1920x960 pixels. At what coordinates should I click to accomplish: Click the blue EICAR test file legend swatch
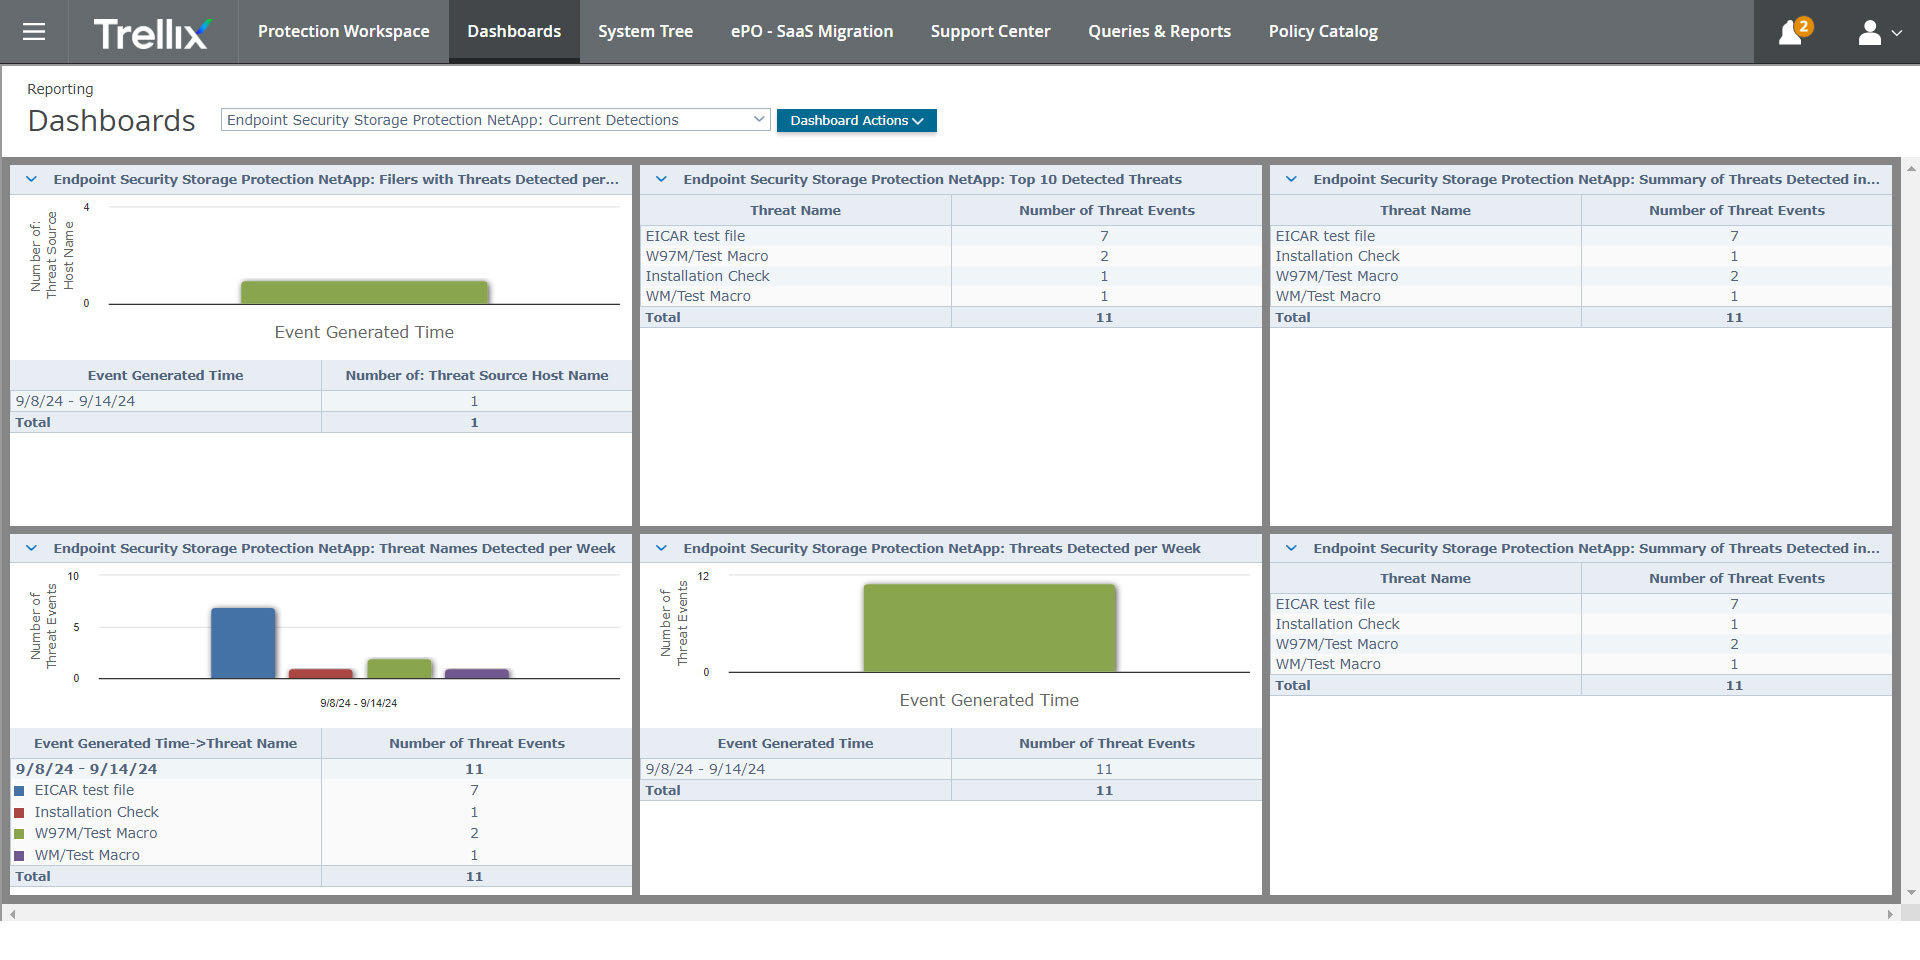pyautogui.click(x=19, y=791)
